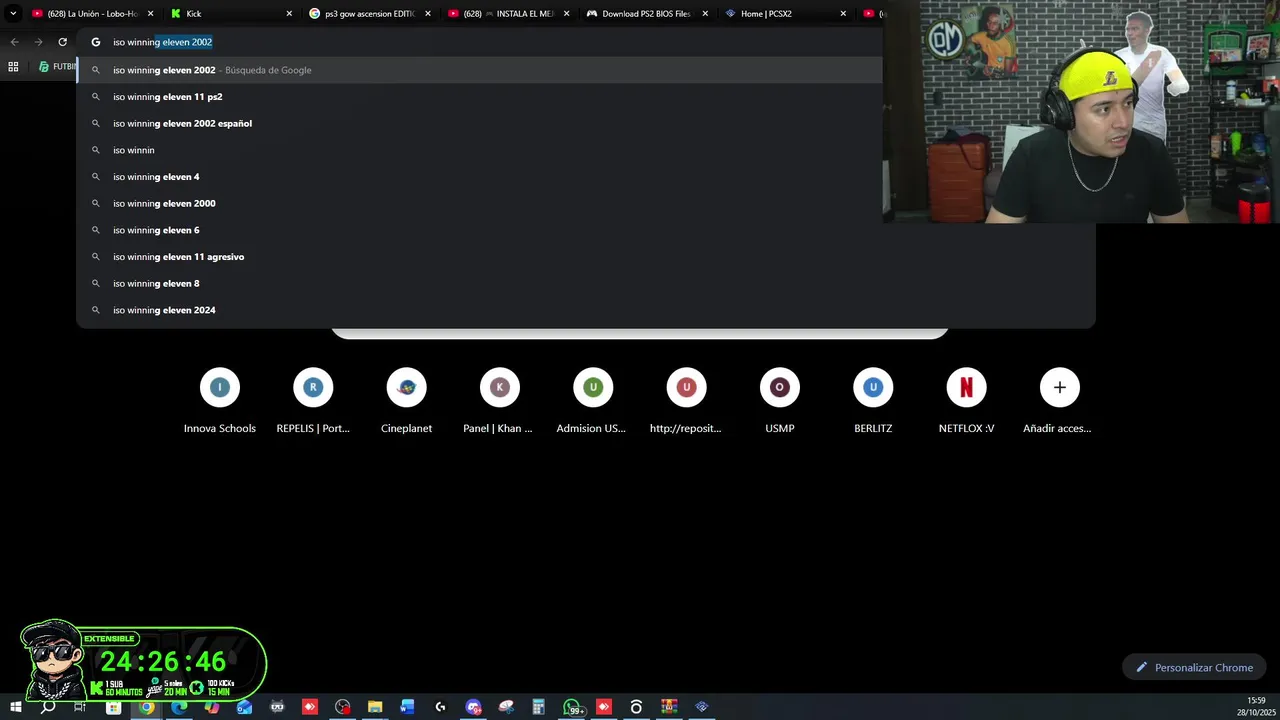Open the REPELIS shortcut
This screenshot has width=1280, height=720.
(x=313, y=401)
